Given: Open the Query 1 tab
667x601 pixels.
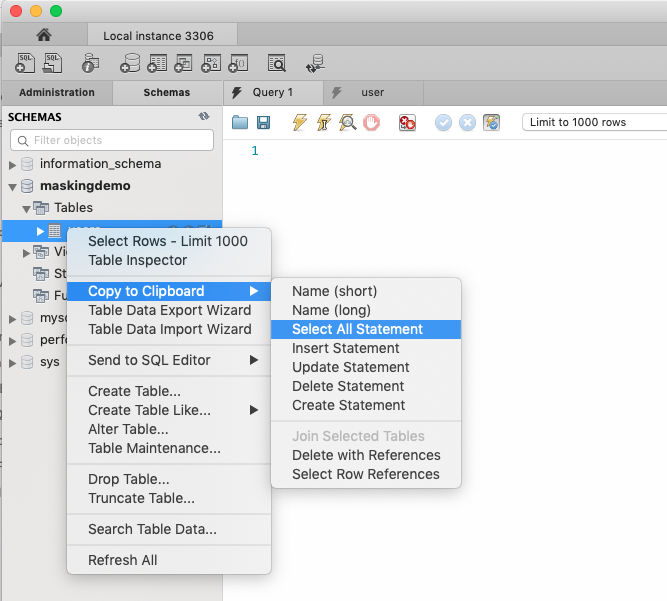Looking at the screenshot, I should [x=273, y=92].
